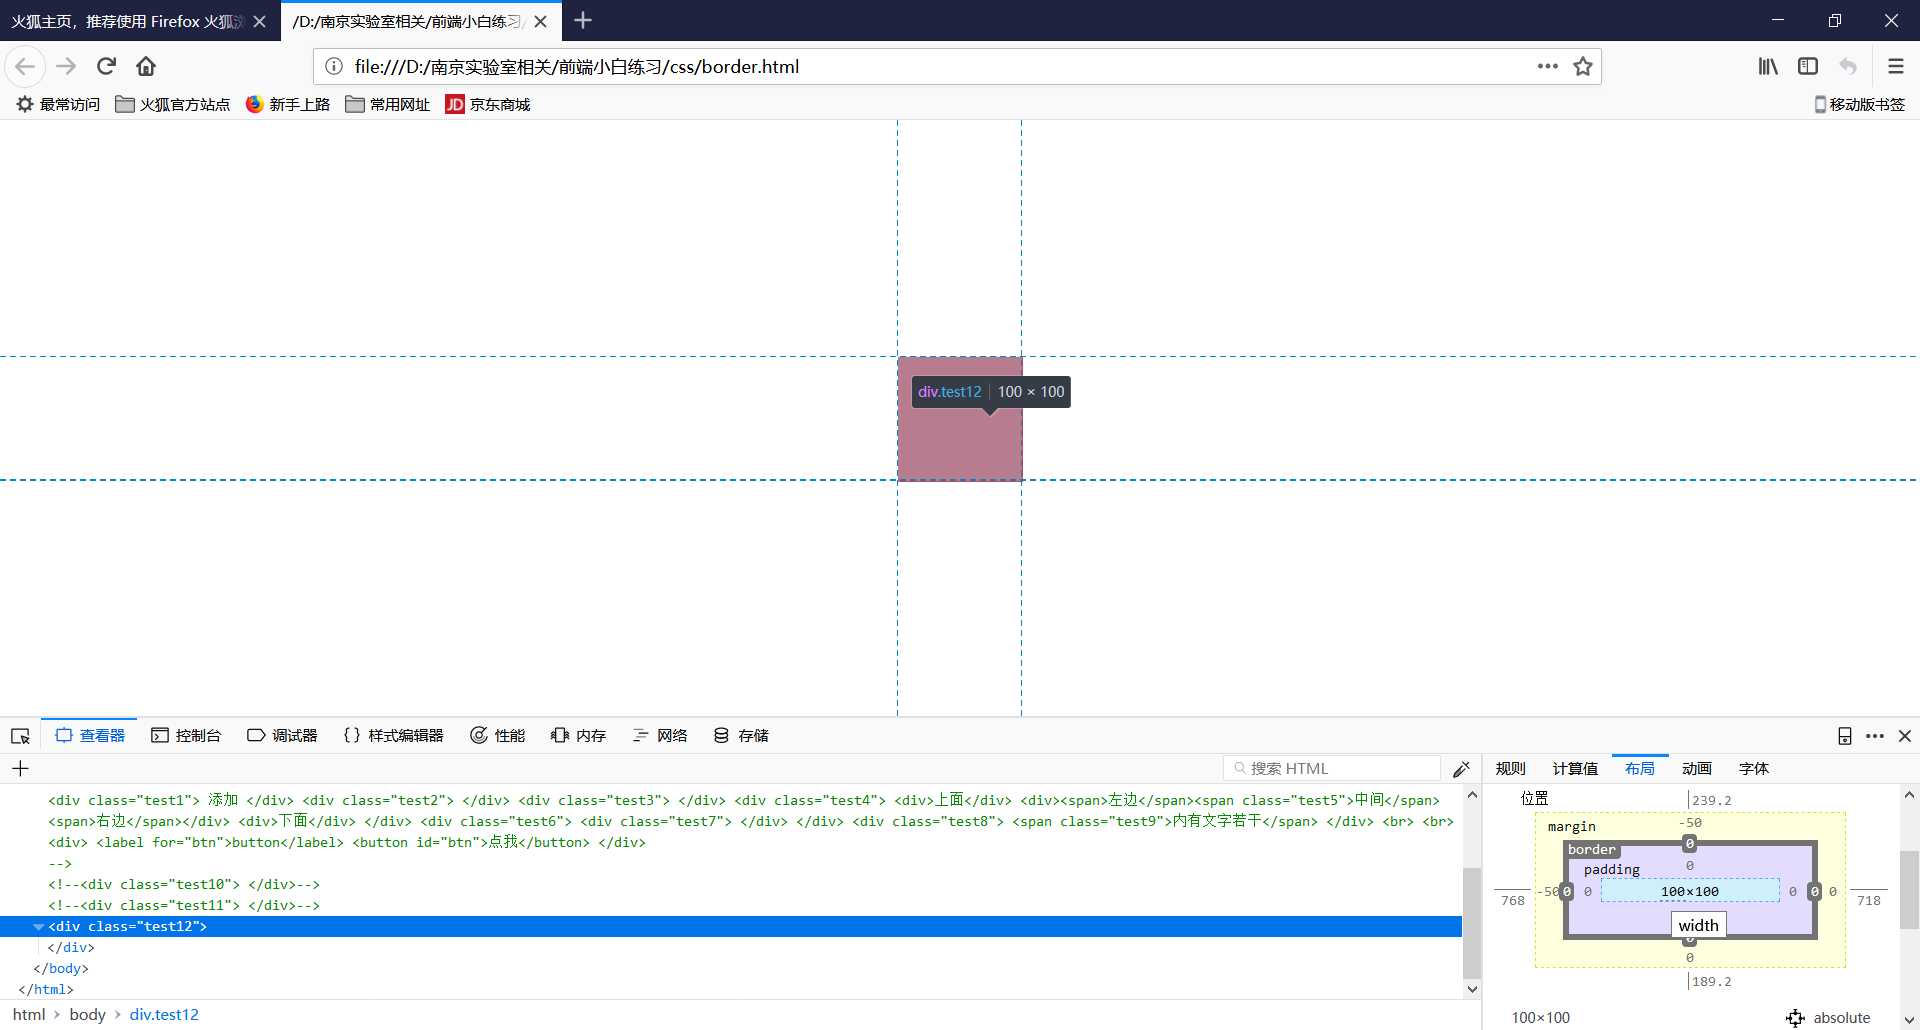Open the 京东商城 bookmark
This screenshot has height=1030, width=1920.
click(x=488, y=104)
